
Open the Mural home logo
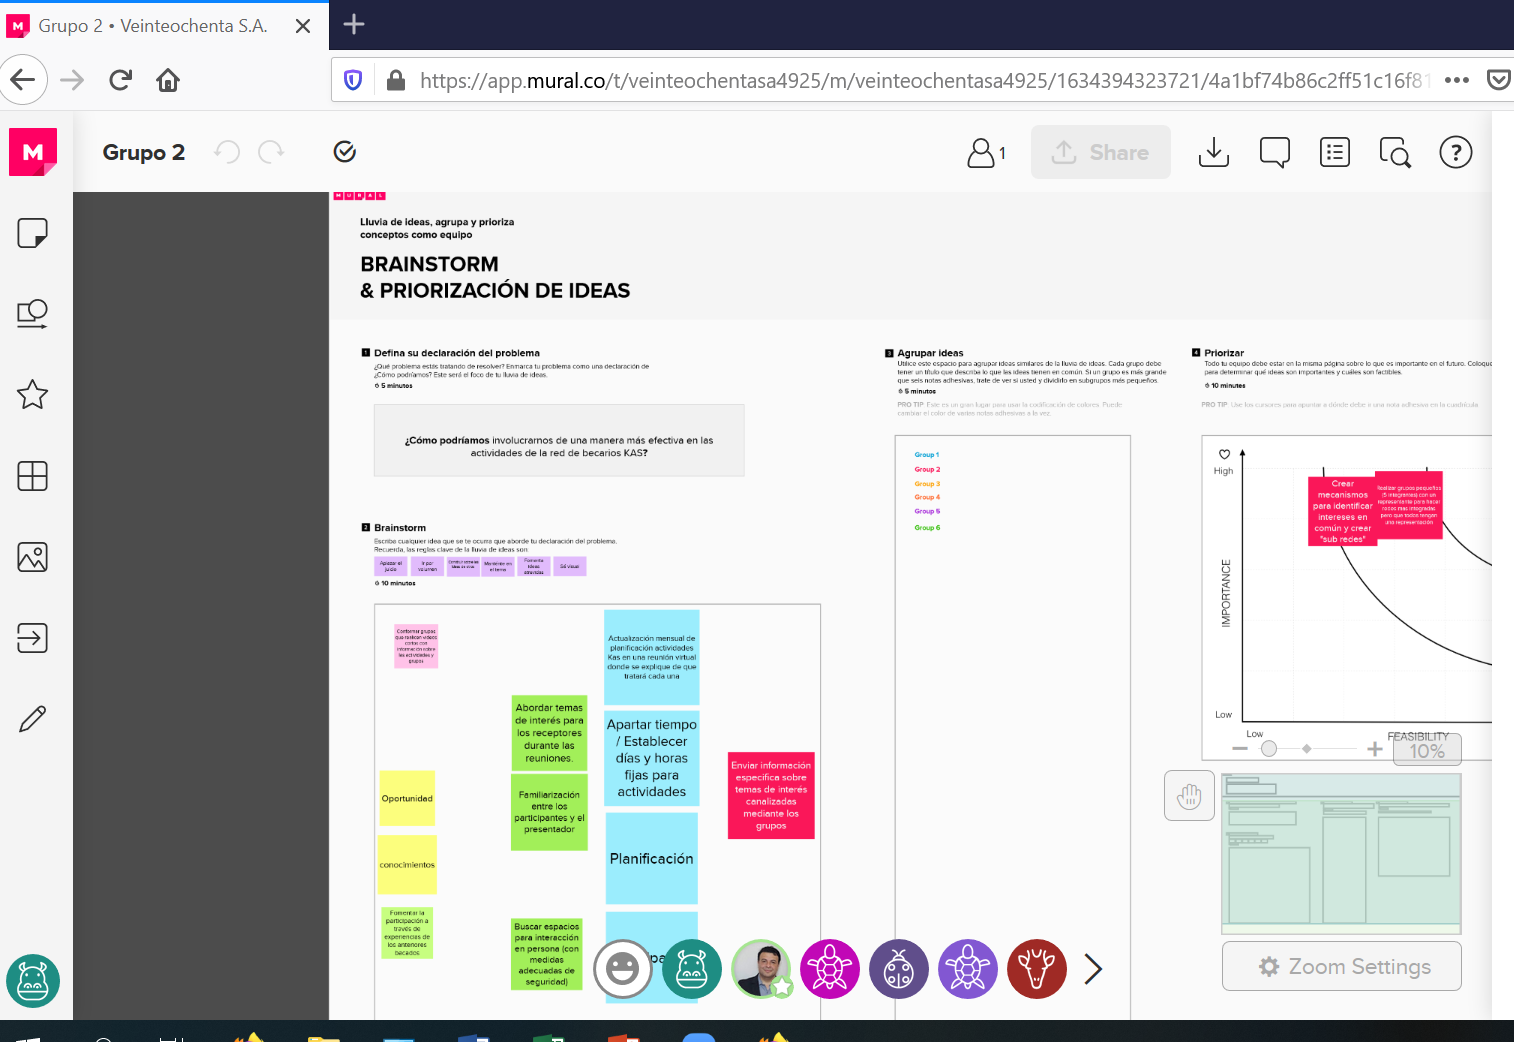[x=33, y=152]
